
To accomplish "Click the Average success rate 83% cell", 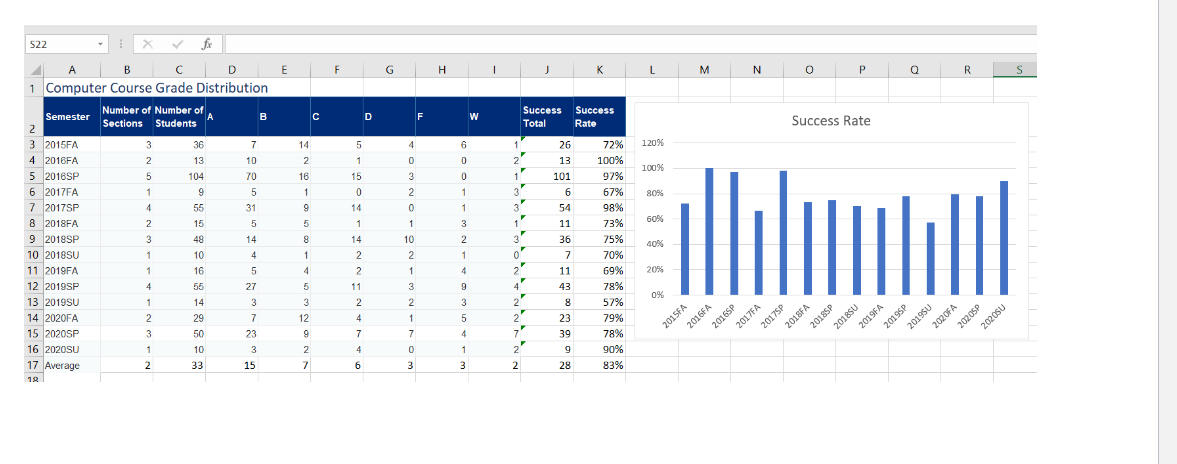I will (599, 366).
